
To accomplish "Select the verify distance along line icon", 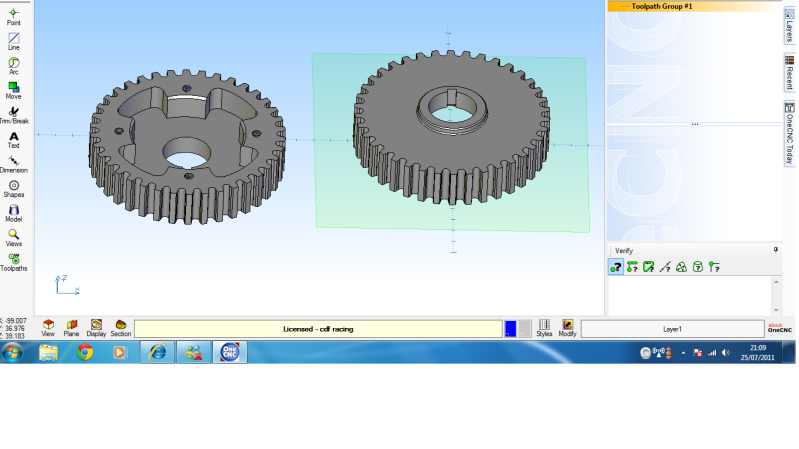I will pos(664,267).
